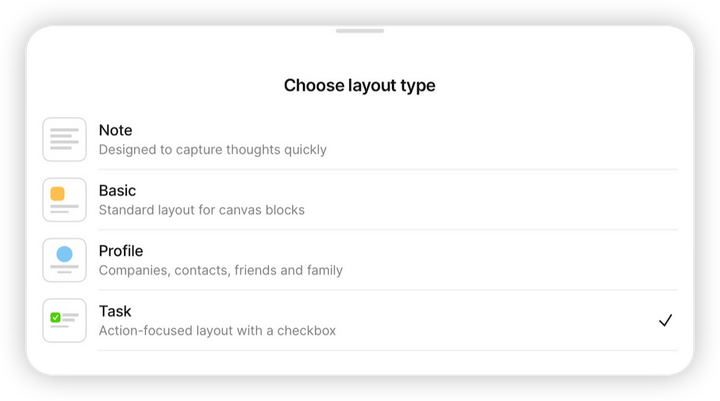The image size is (720, 401).
Task: Select the Profile layout icon
Action: (x=64, y=260)
